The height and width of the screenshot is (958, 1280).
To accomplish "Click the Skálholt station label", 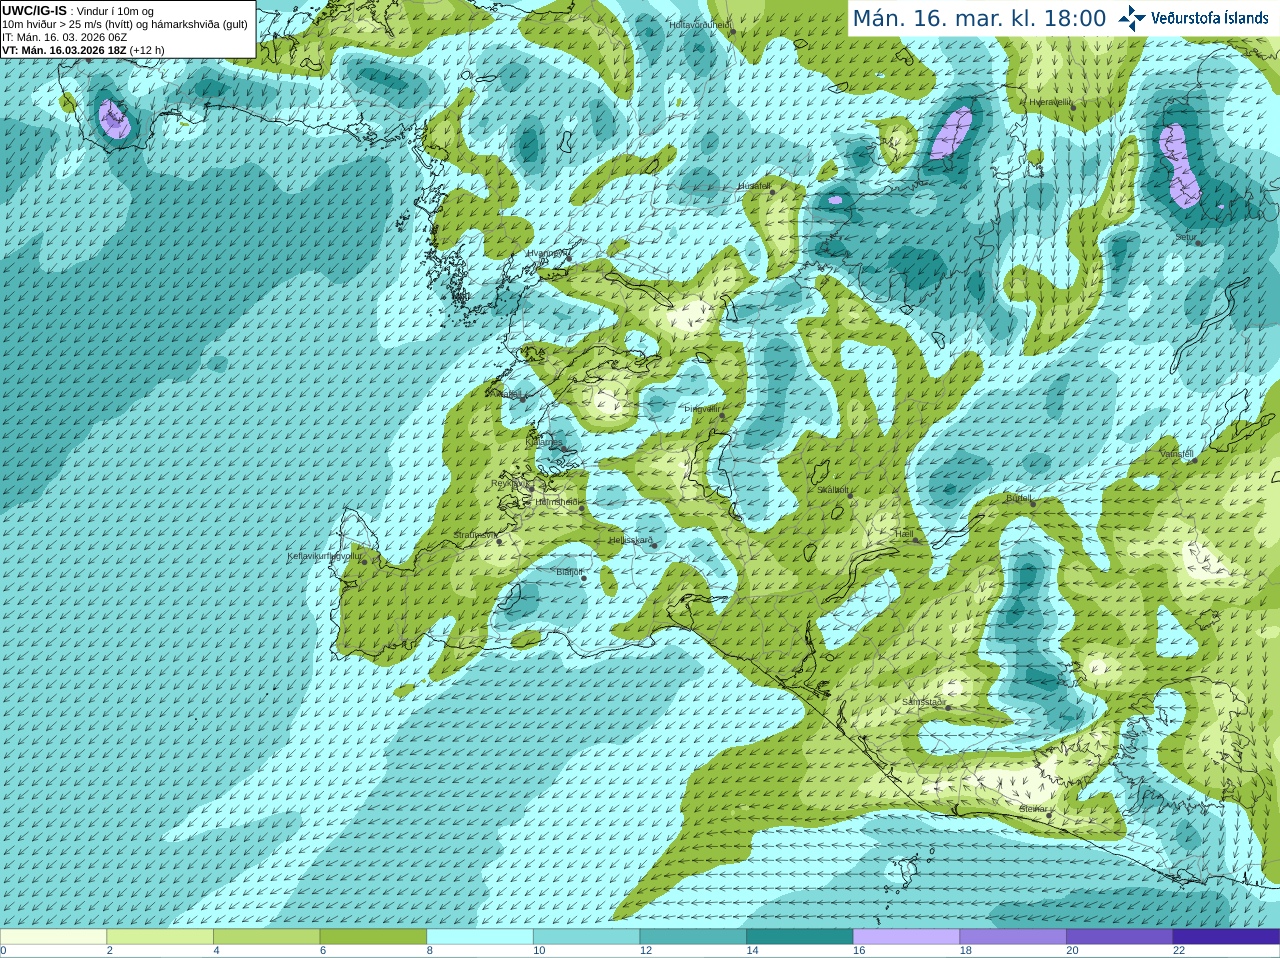I will point(832,489).
